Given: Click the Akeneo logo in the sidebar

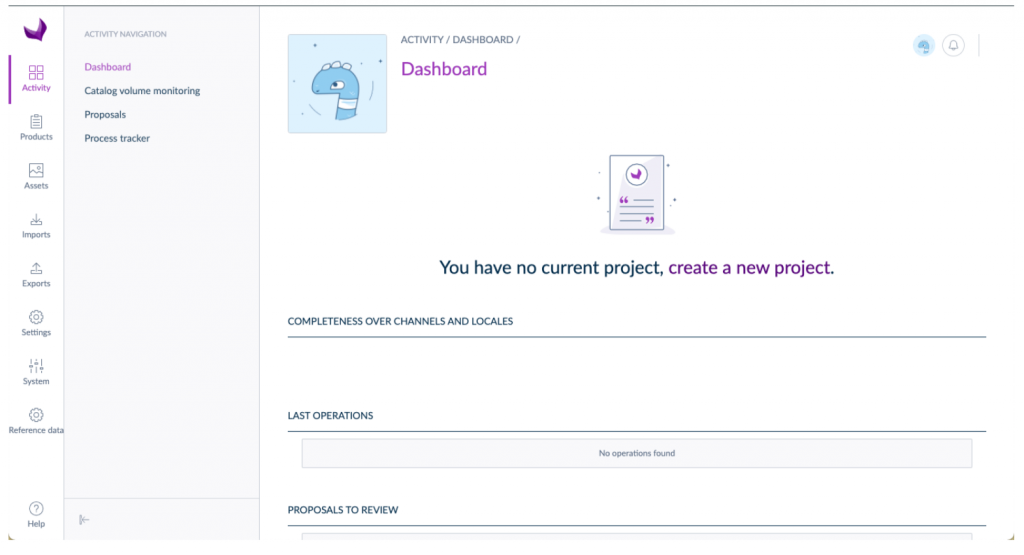Looking at the screenshot, I should tap(36, 29).
